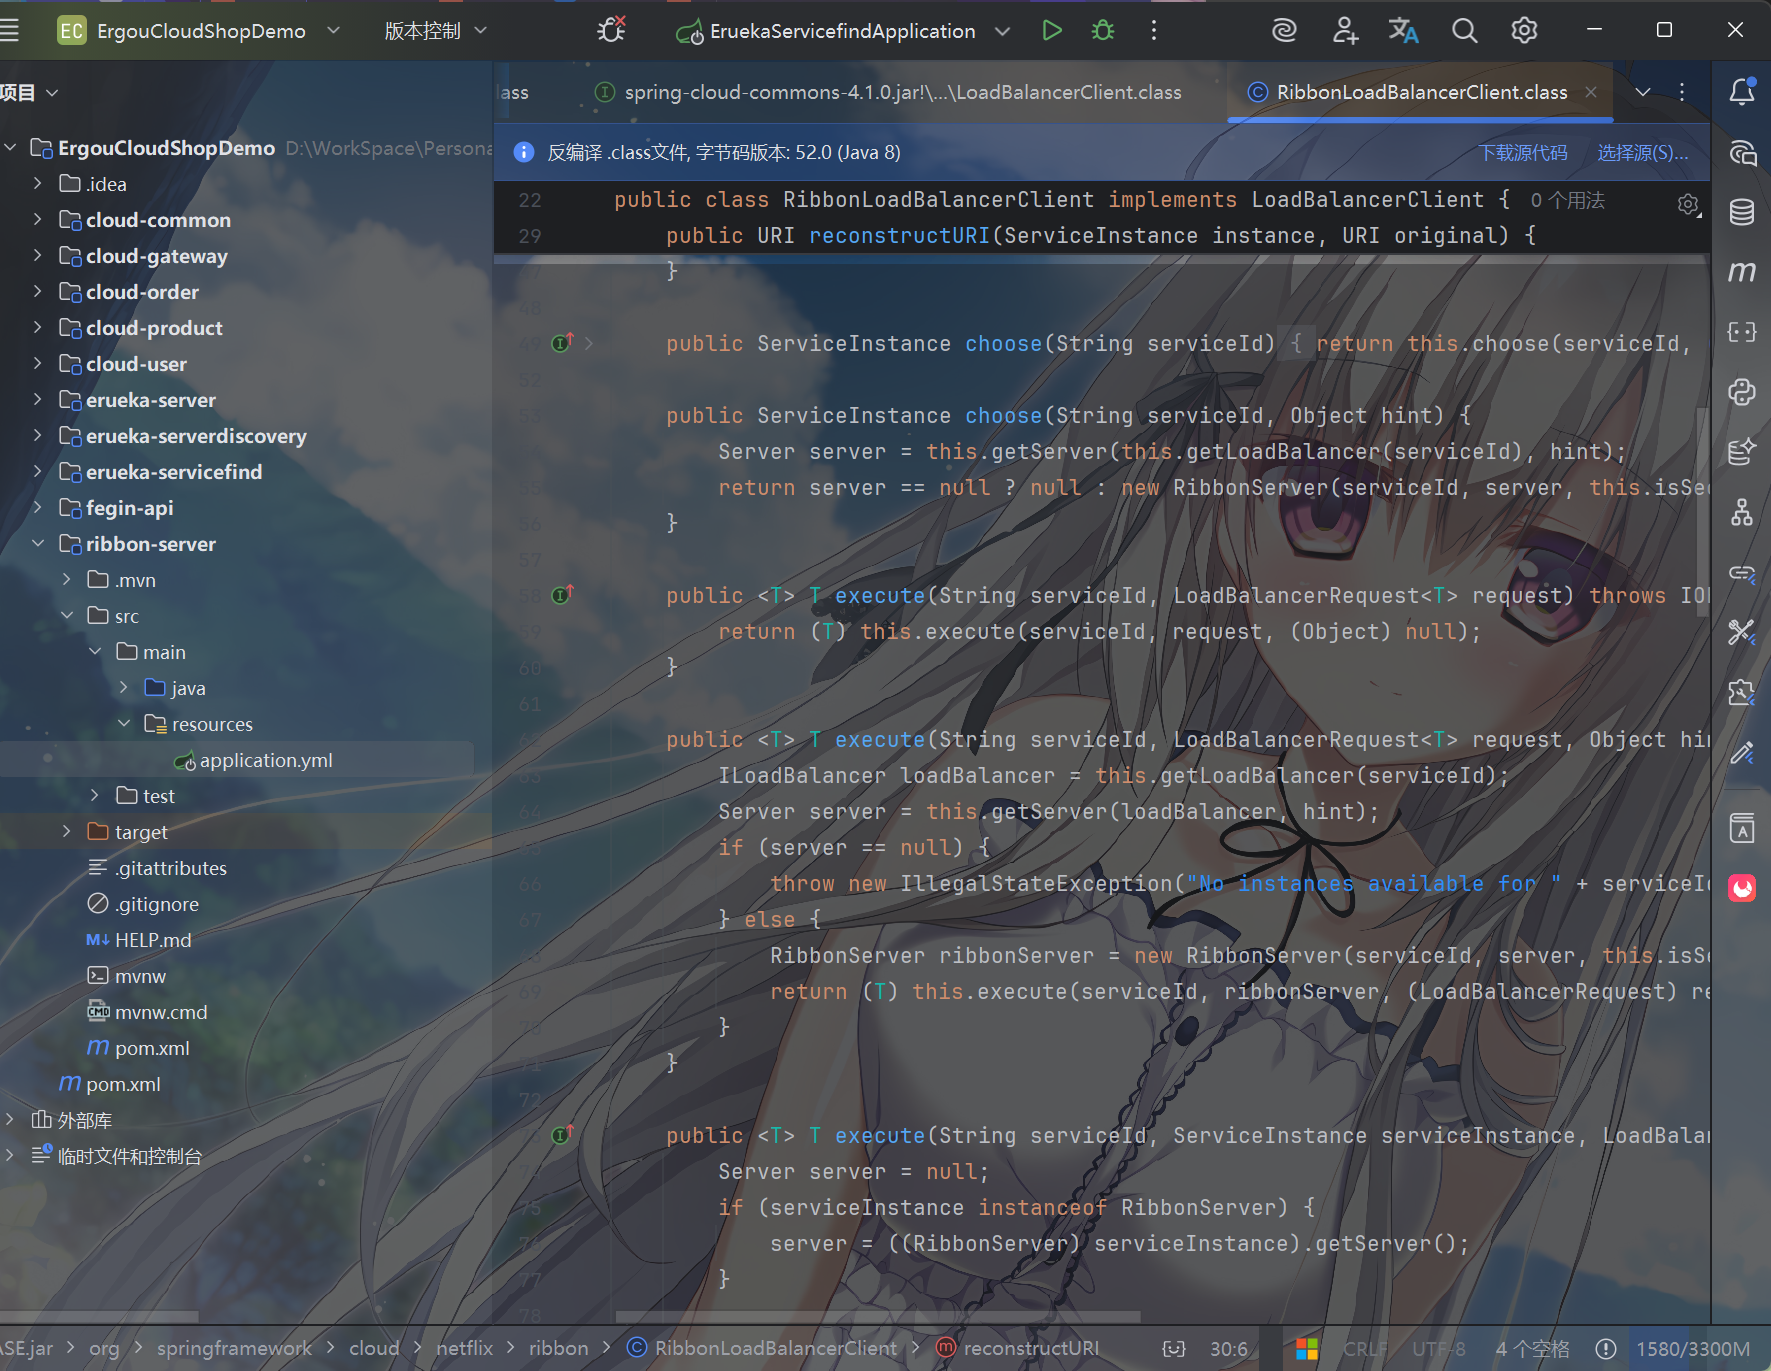Expand the java folder
The width and height of the screenshot is (1771, 1371).
tap(123, 688)
